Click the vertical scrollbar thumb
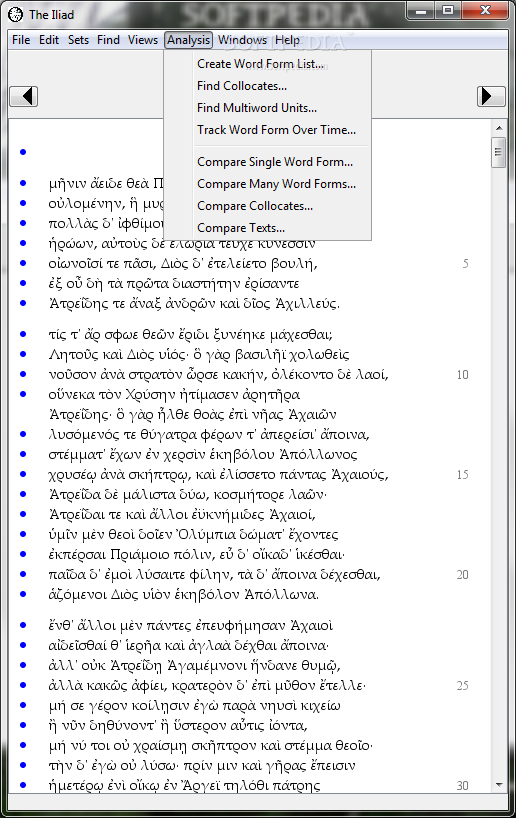 (x=499, y=152)
